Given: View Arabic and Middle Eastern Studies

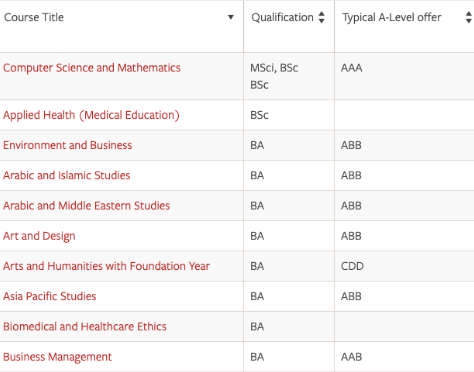Looking at the screenshot, I should click(86, 206).
